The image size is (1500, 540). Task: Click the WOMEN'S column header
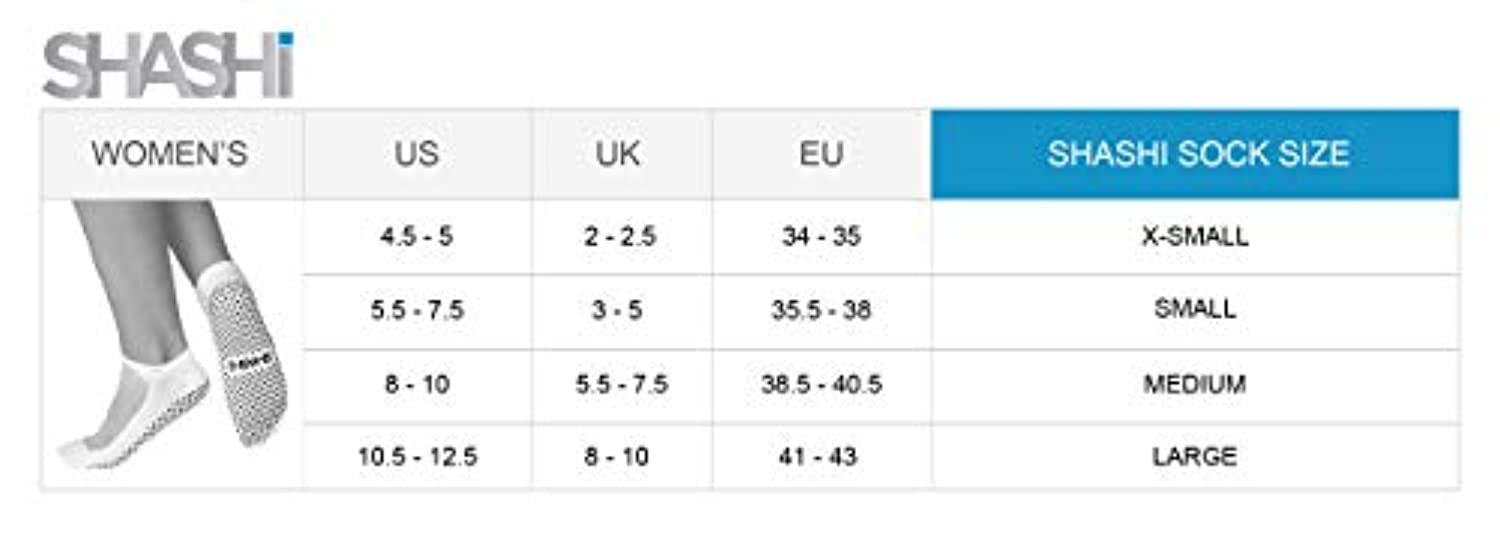[170, 154]
